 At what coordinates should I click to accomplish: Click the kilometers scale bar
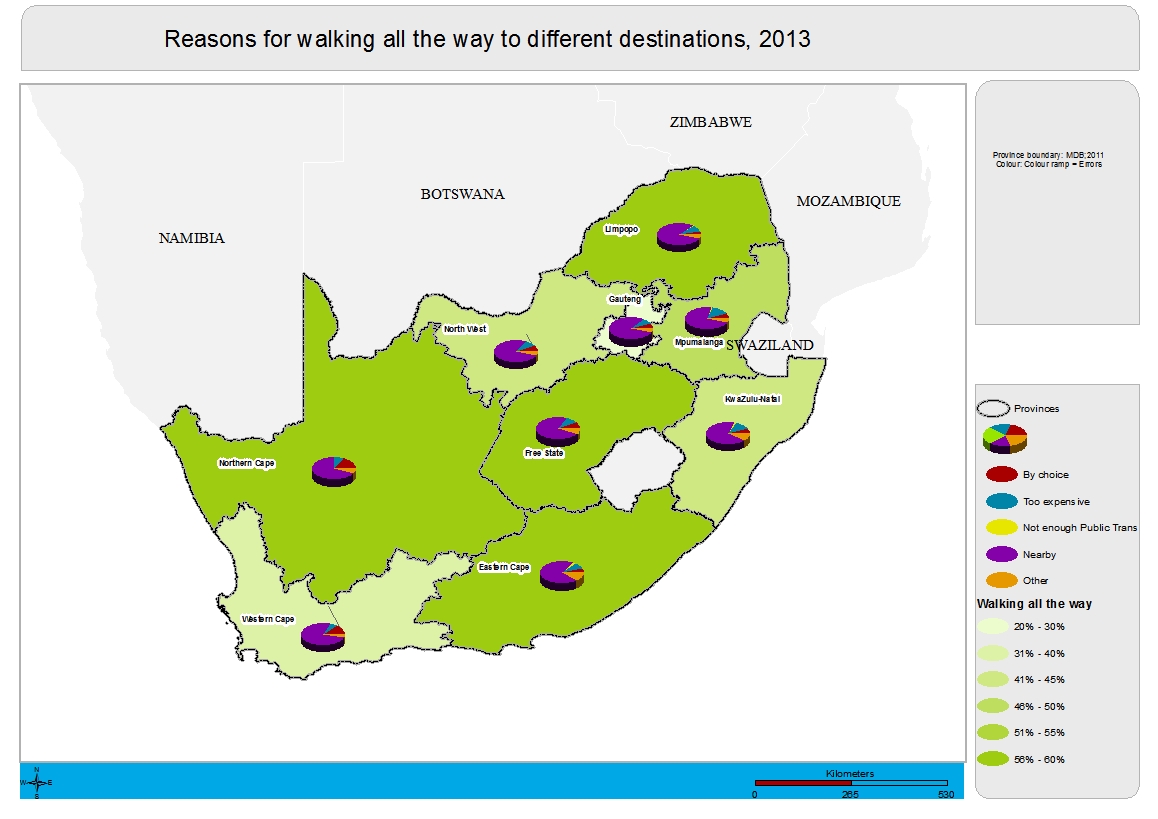point(850,783)
